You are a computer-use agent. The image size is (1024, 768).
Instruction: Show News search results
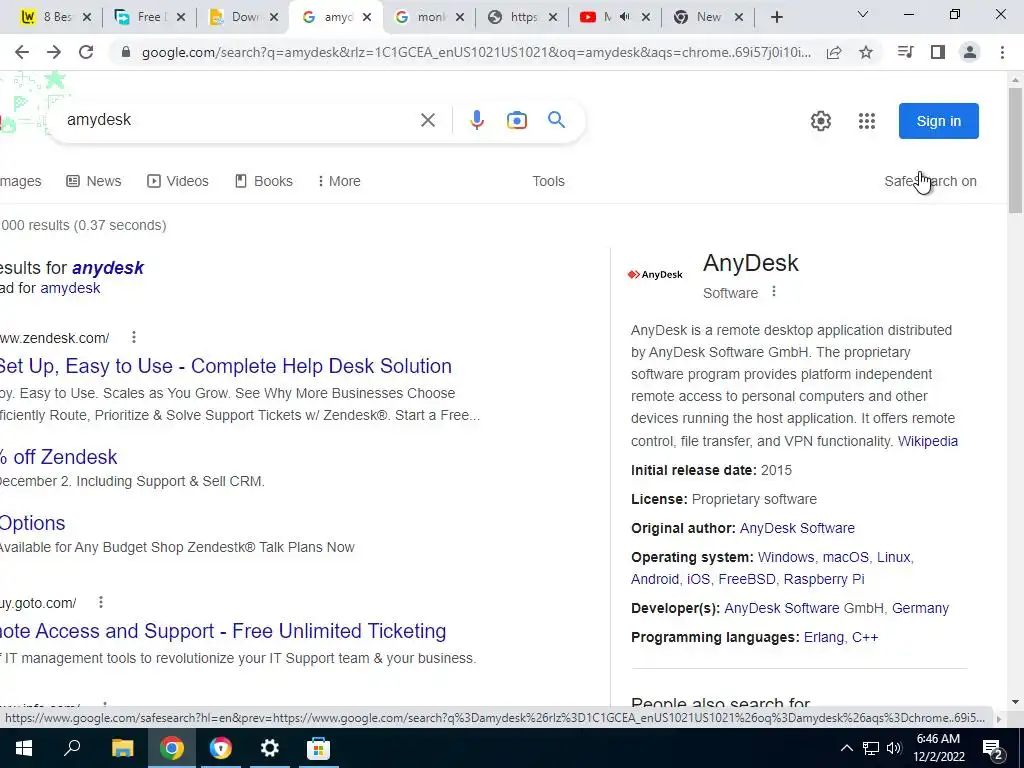click(94, 181)
